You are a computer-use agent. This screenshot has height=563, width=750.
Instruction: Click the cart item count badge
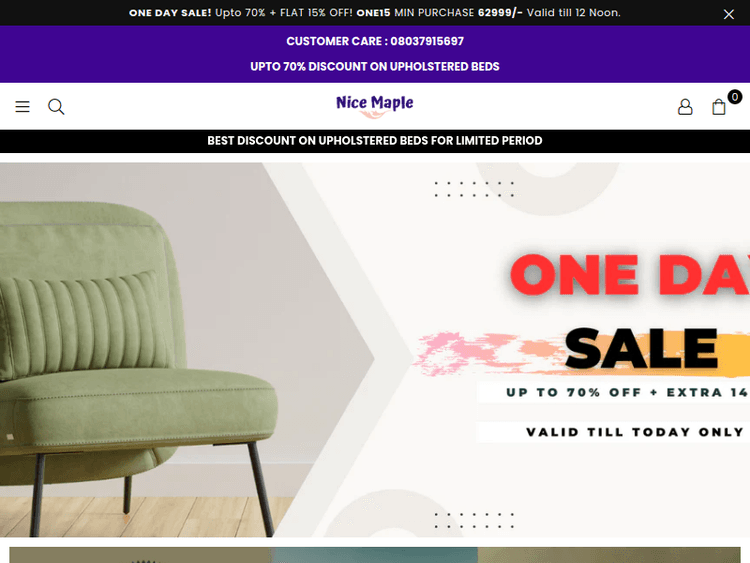[735, 97]
